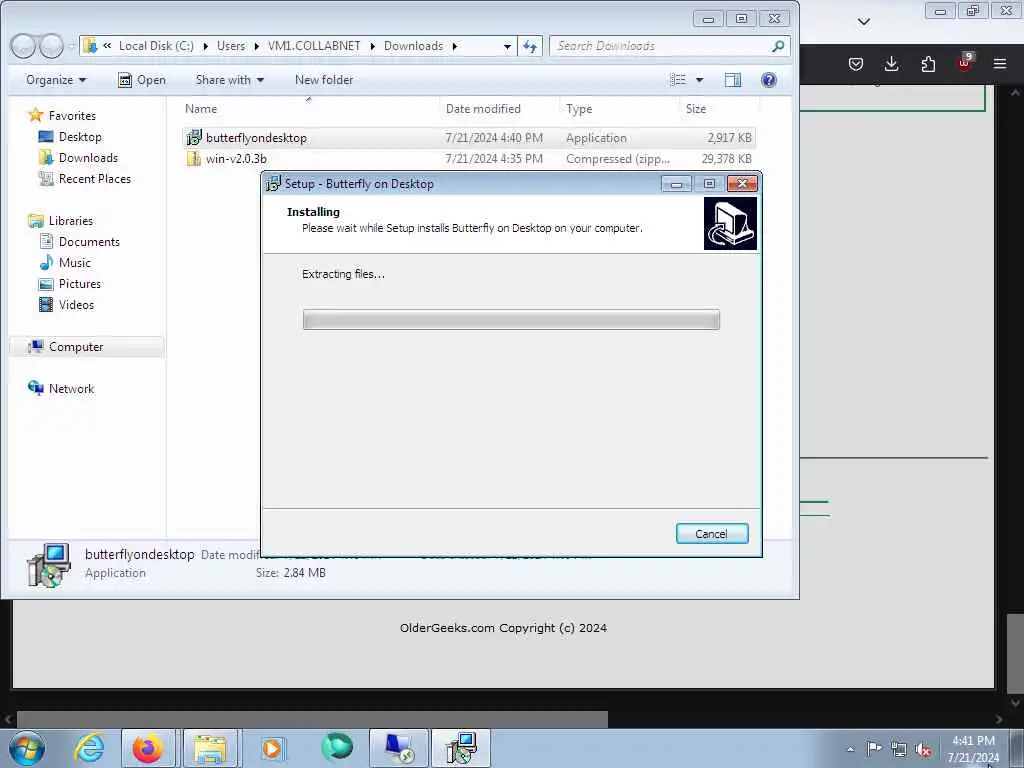The image size is (1024, 768).
Task: Click the Explorer Forward button
Action: click(x=52, y=46)
